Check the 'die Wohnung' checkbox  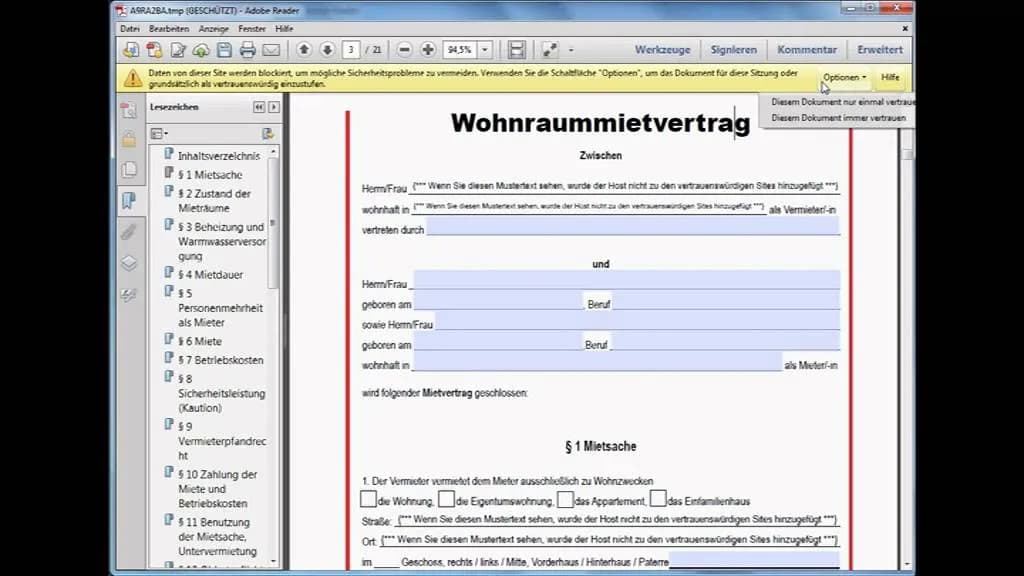coord(368,499)
